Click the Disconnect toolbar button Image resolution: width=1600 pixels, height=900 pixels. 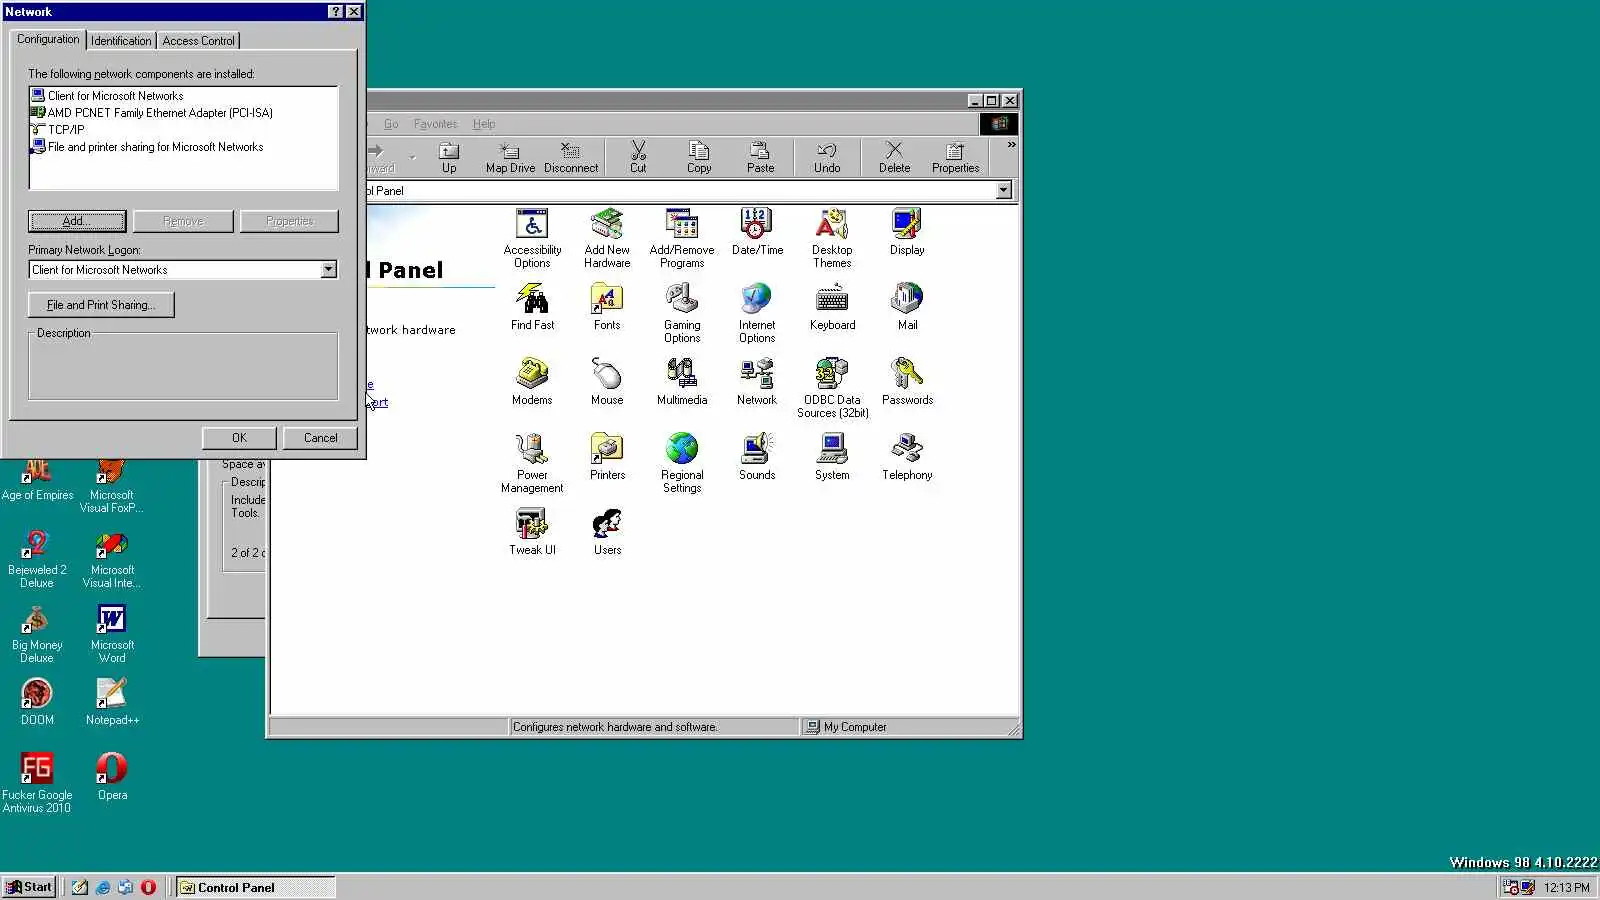click(571, 157)
